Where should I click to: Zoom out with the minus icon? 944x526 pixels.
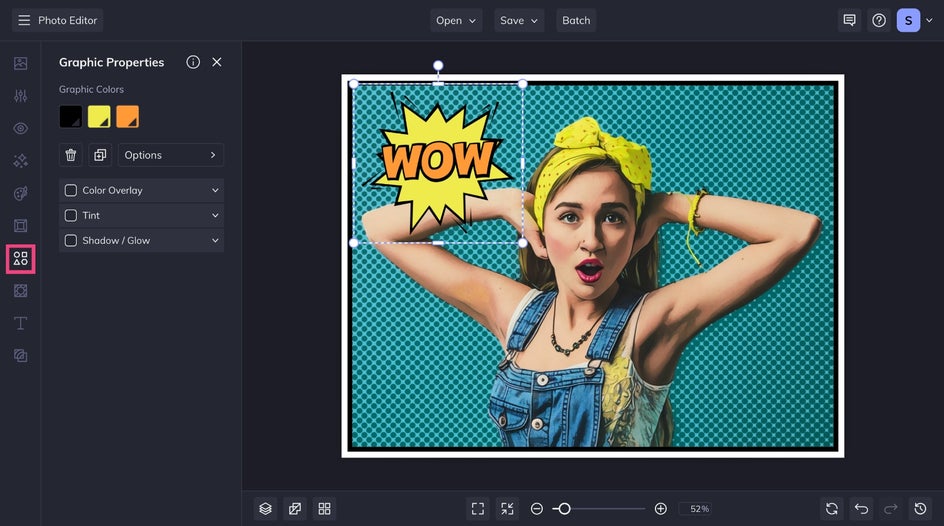pos(536,509)
